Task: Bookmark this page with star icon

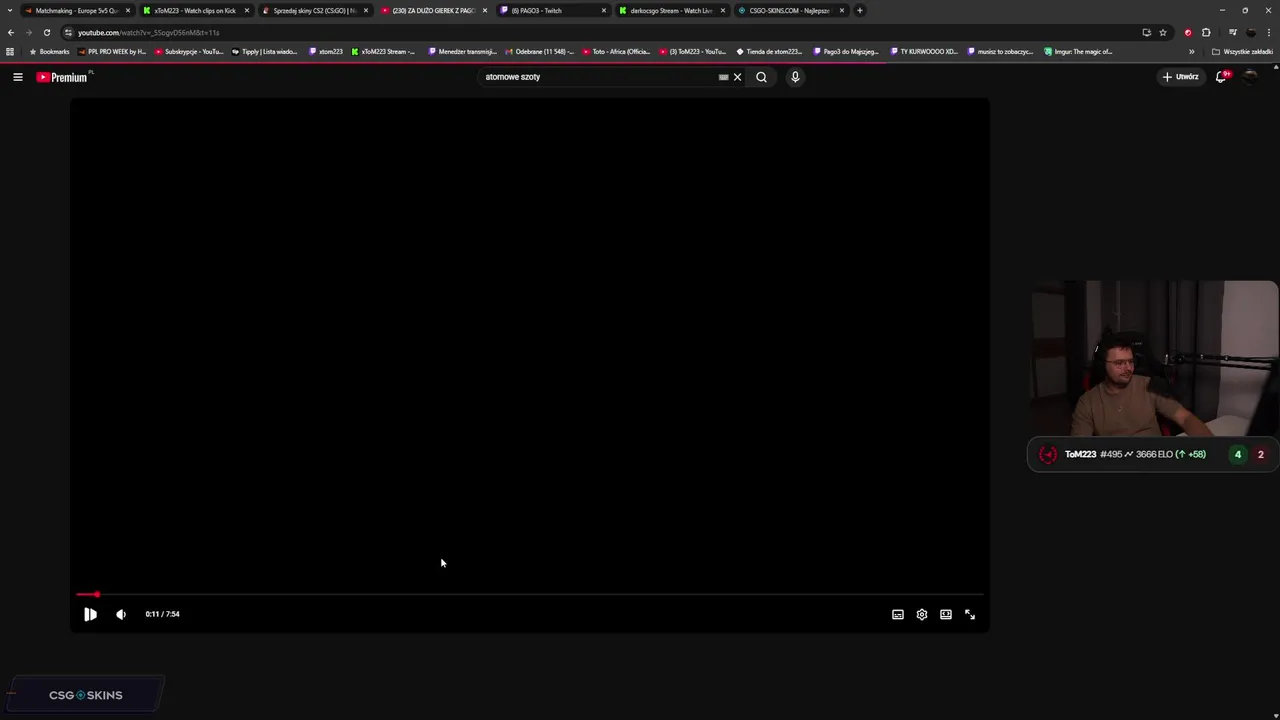Action: click(x=1163, y=32)
